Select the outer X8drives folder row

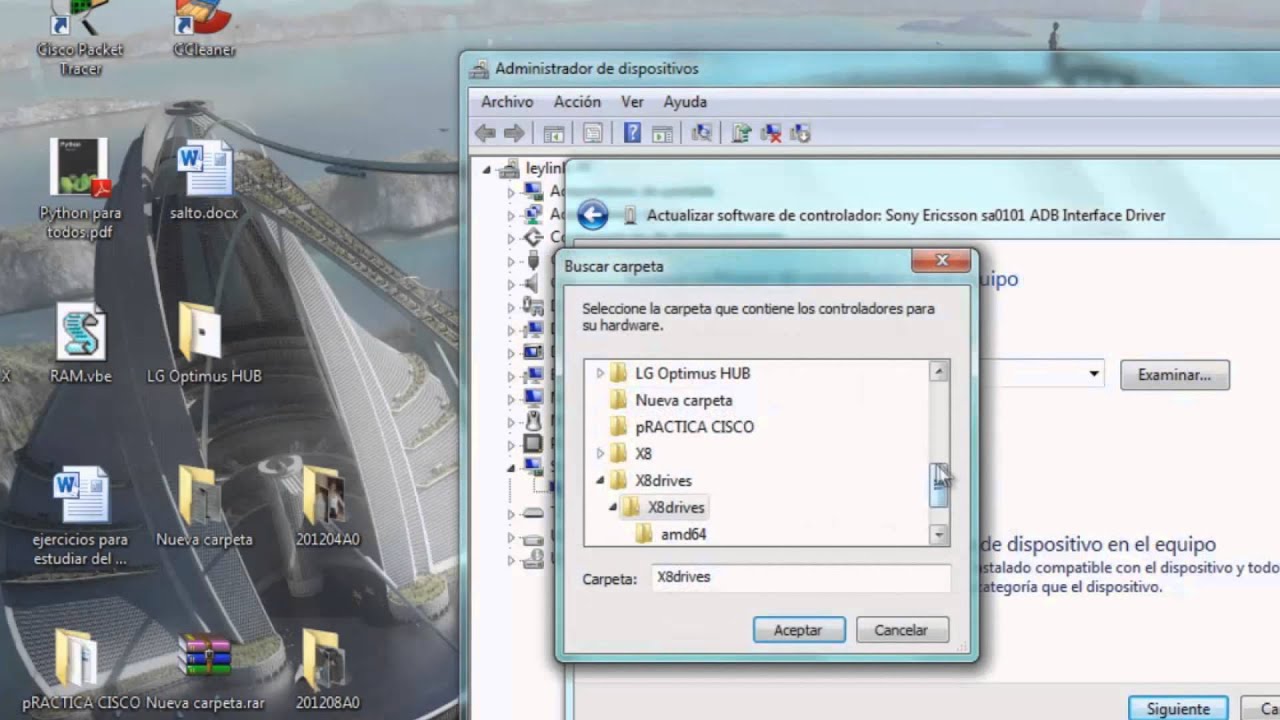click(x=663, y=481)
